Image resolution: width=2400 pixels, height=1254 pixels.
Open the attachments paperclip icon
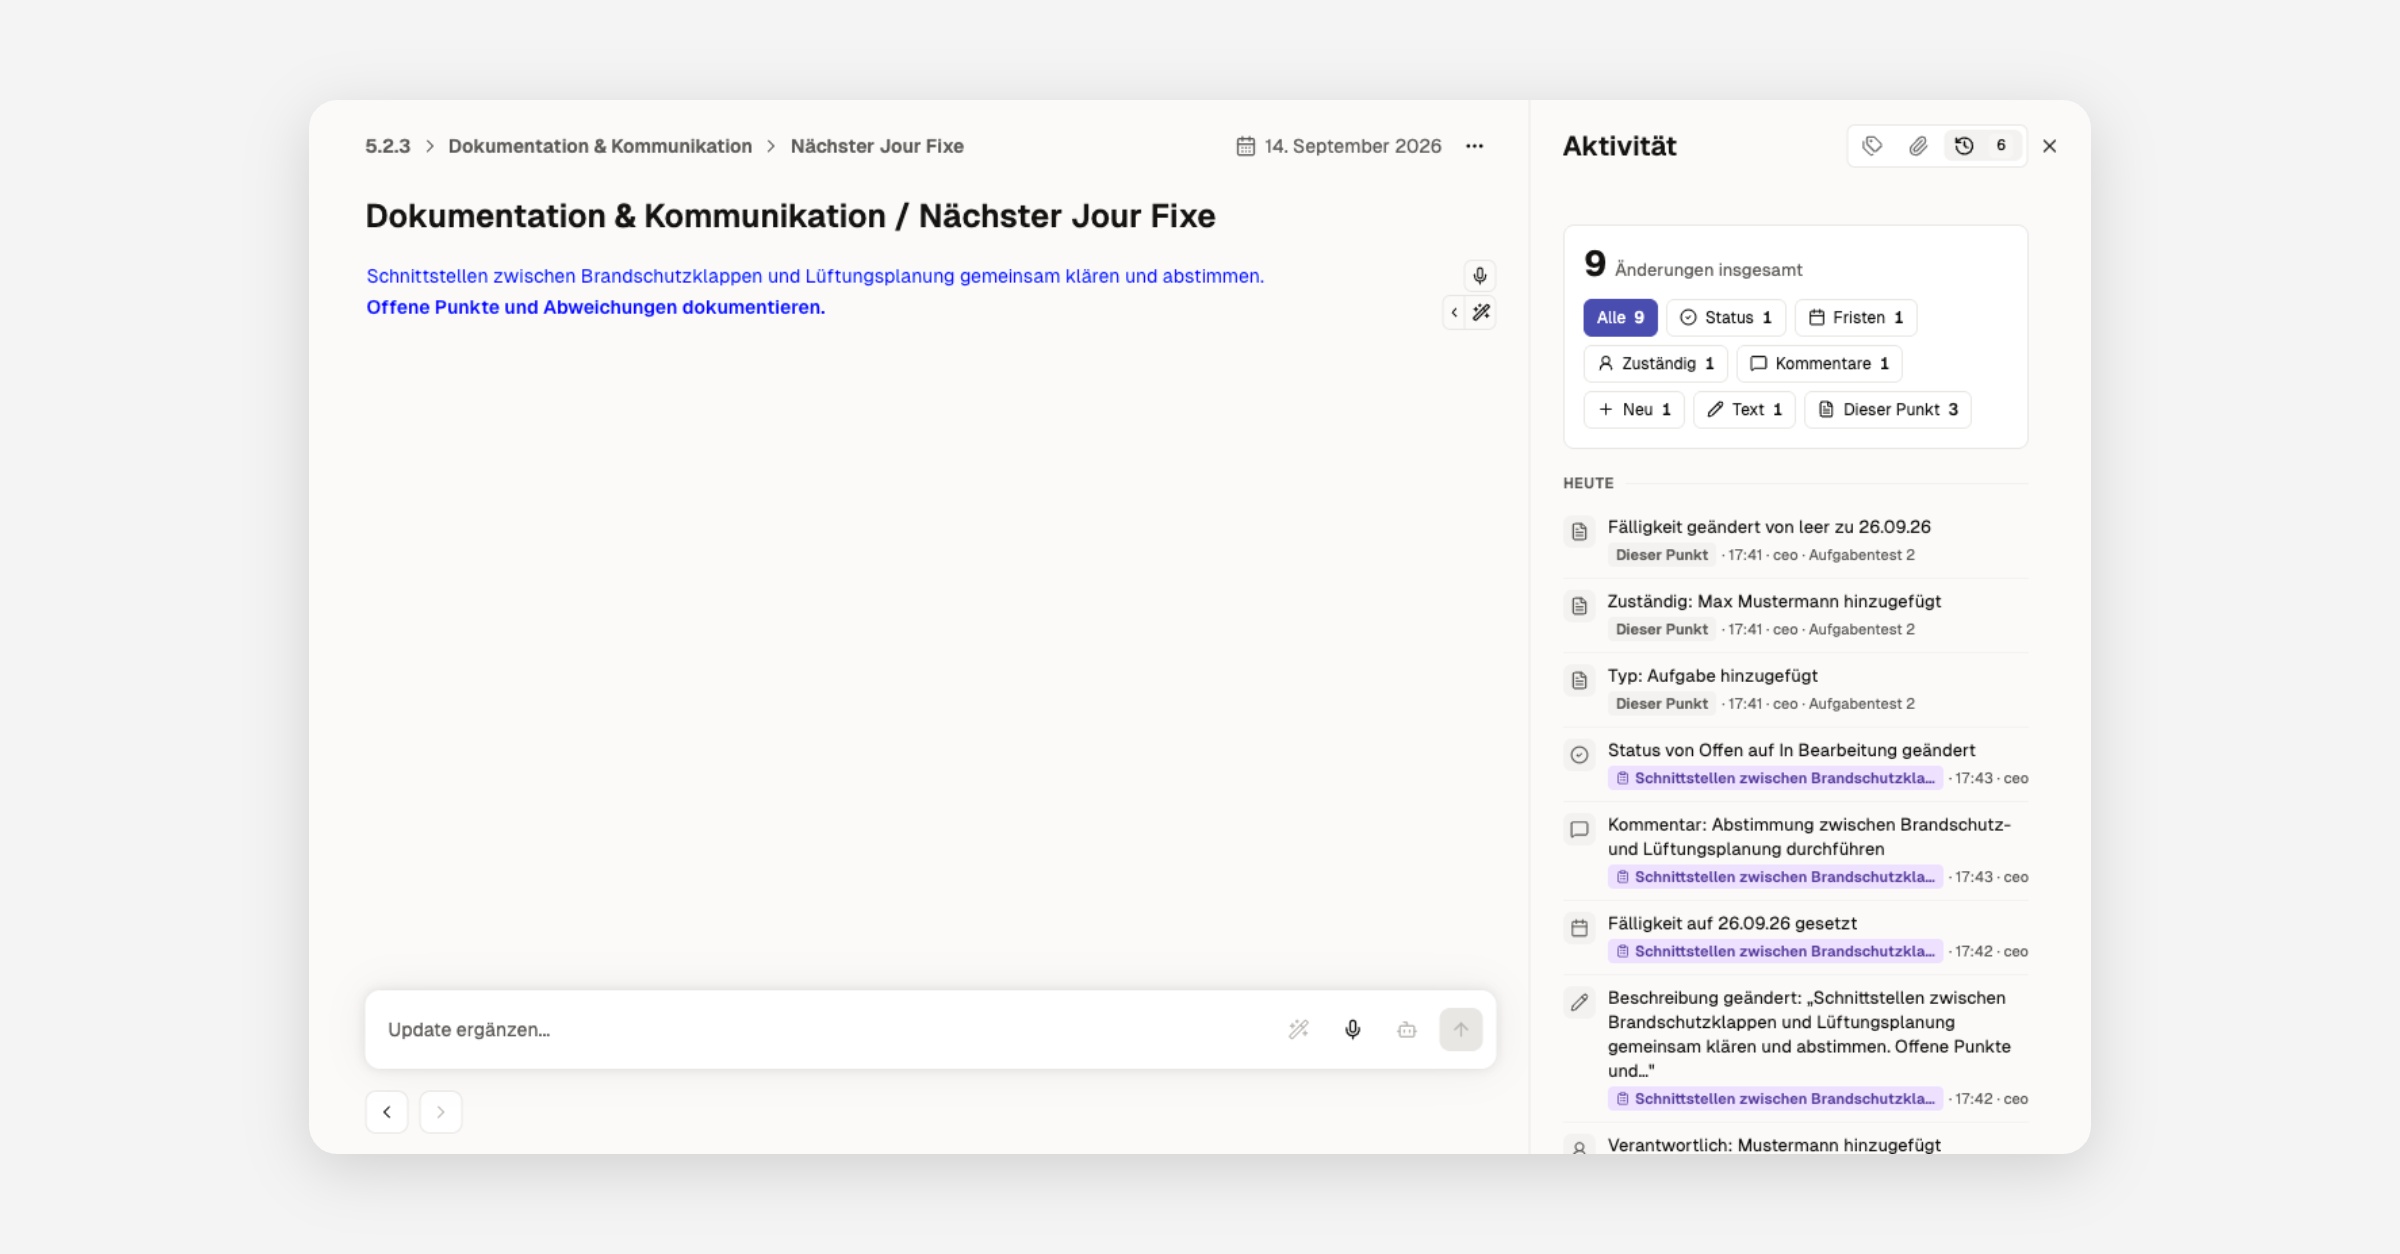coord(1918,146)
